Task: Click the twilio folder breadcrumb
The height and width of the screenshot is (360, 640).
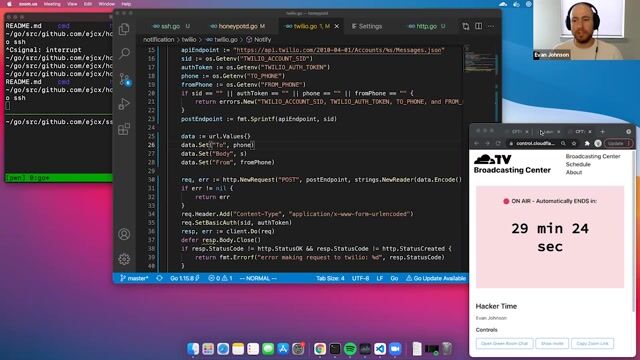Action: (189, 40)
